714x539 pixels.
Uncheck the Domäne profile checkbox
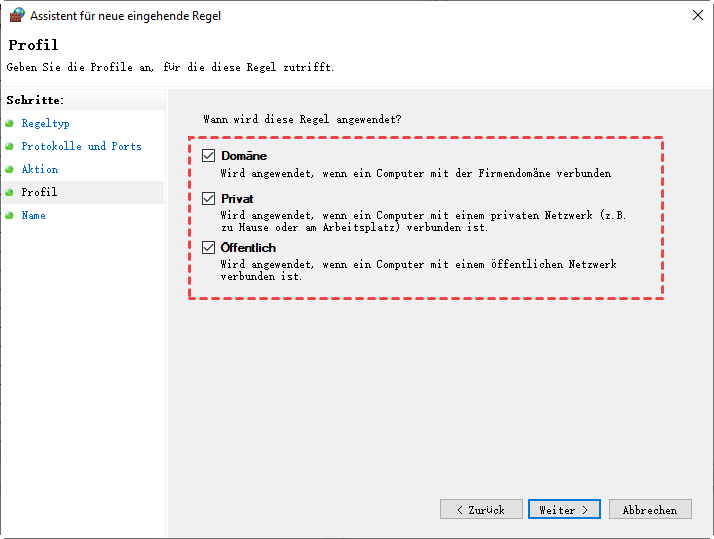pyautogui.click(x=209, y=156)
